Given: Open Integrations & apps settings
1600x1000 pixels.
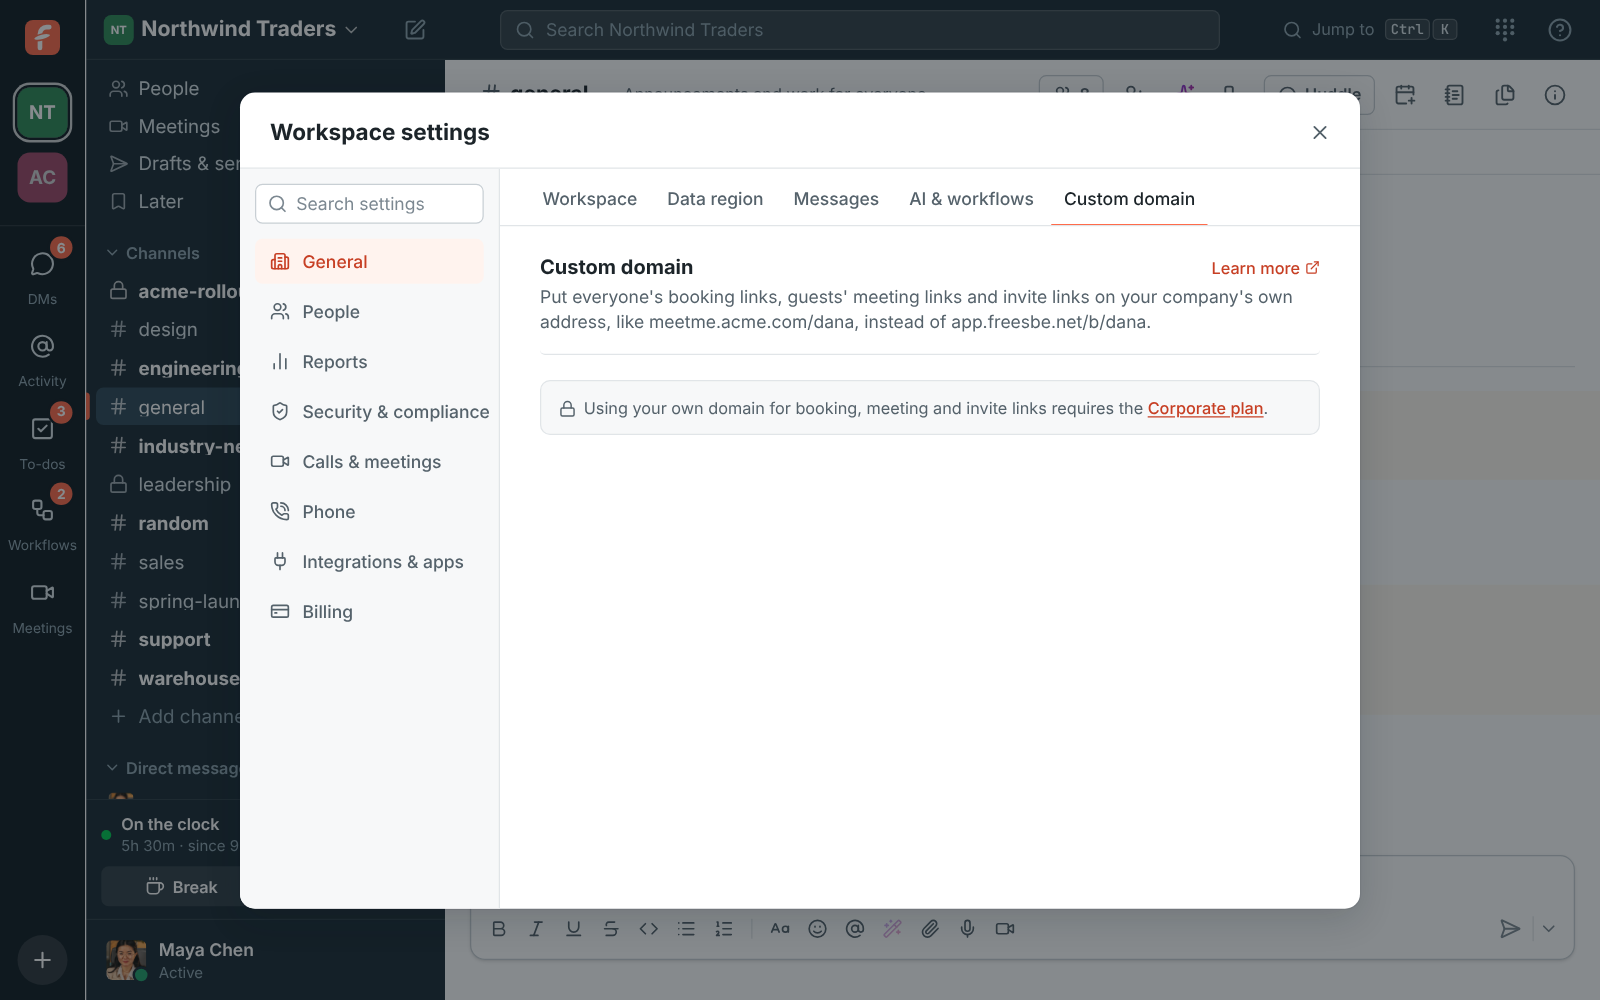Looking at the screenshot, I should pos(369,562).
